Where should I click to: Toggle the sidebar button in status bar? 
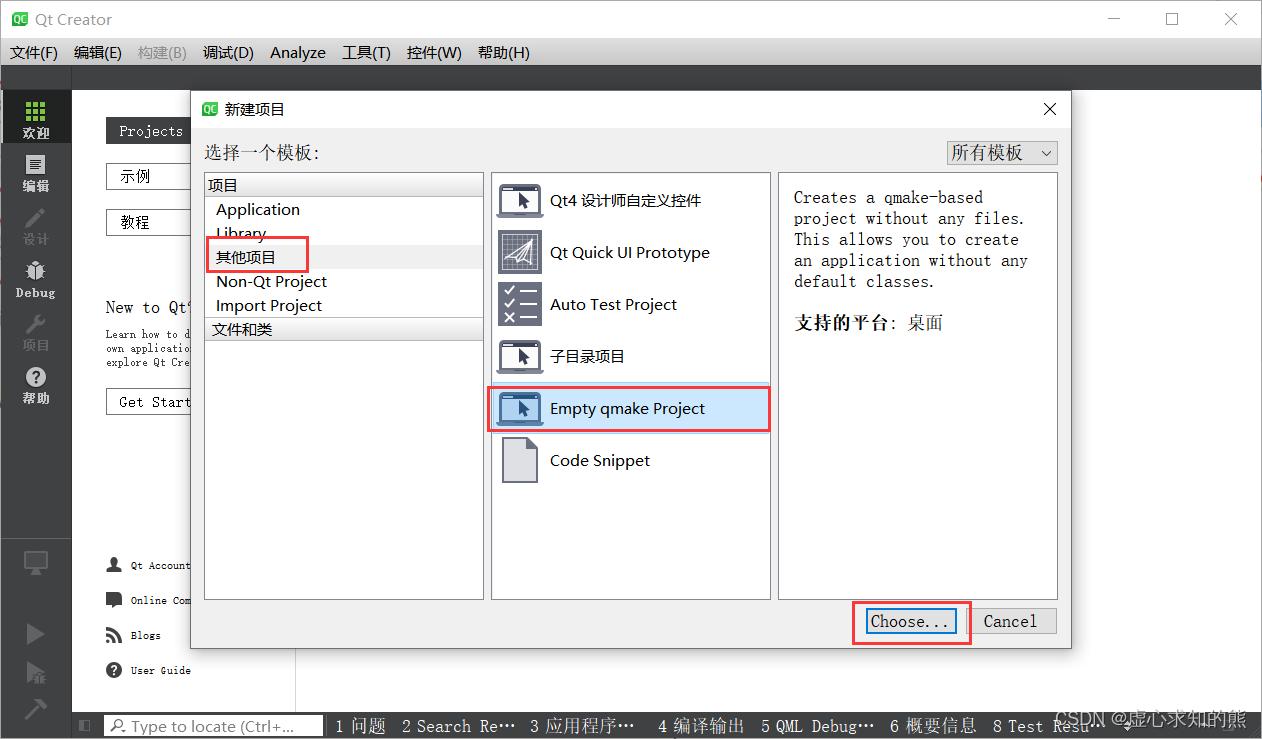85,726
